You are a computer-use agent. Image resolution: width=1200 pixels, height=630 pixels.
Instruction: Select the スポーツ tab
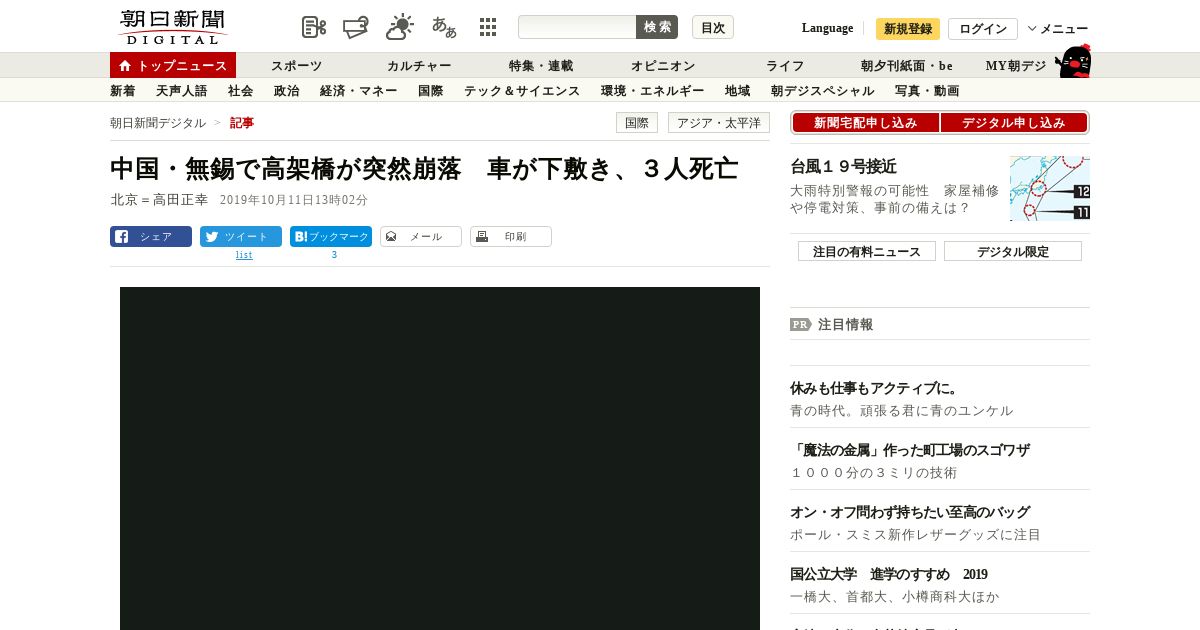click(x=297, y=66)
